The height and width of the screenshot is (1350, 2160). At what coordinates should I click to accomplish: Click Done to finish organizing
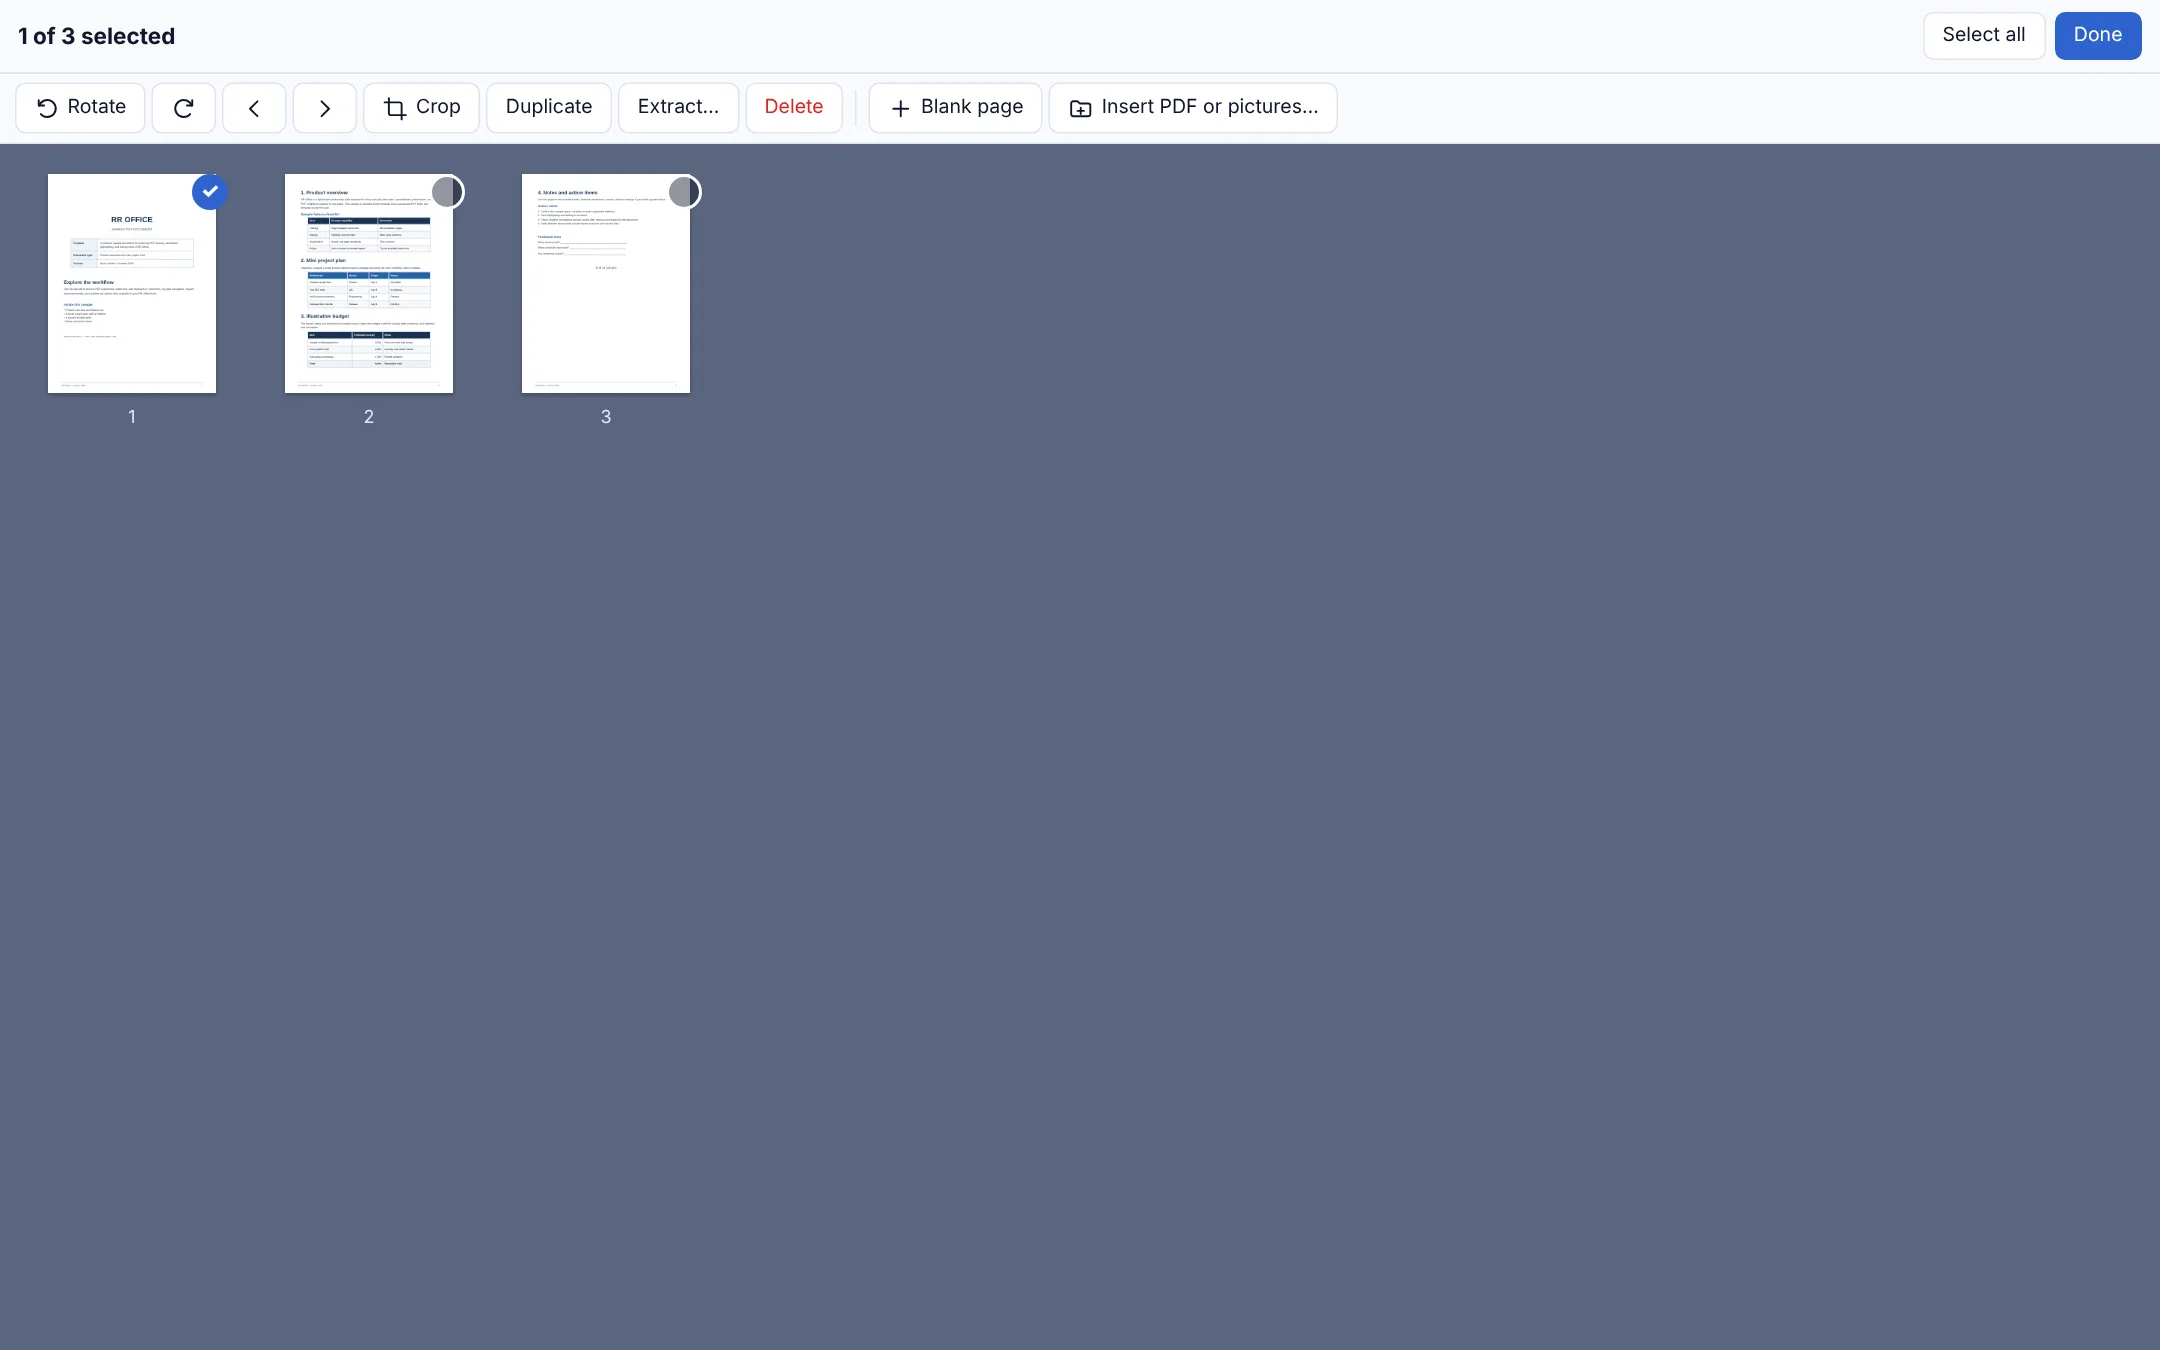coord(2098,35)
